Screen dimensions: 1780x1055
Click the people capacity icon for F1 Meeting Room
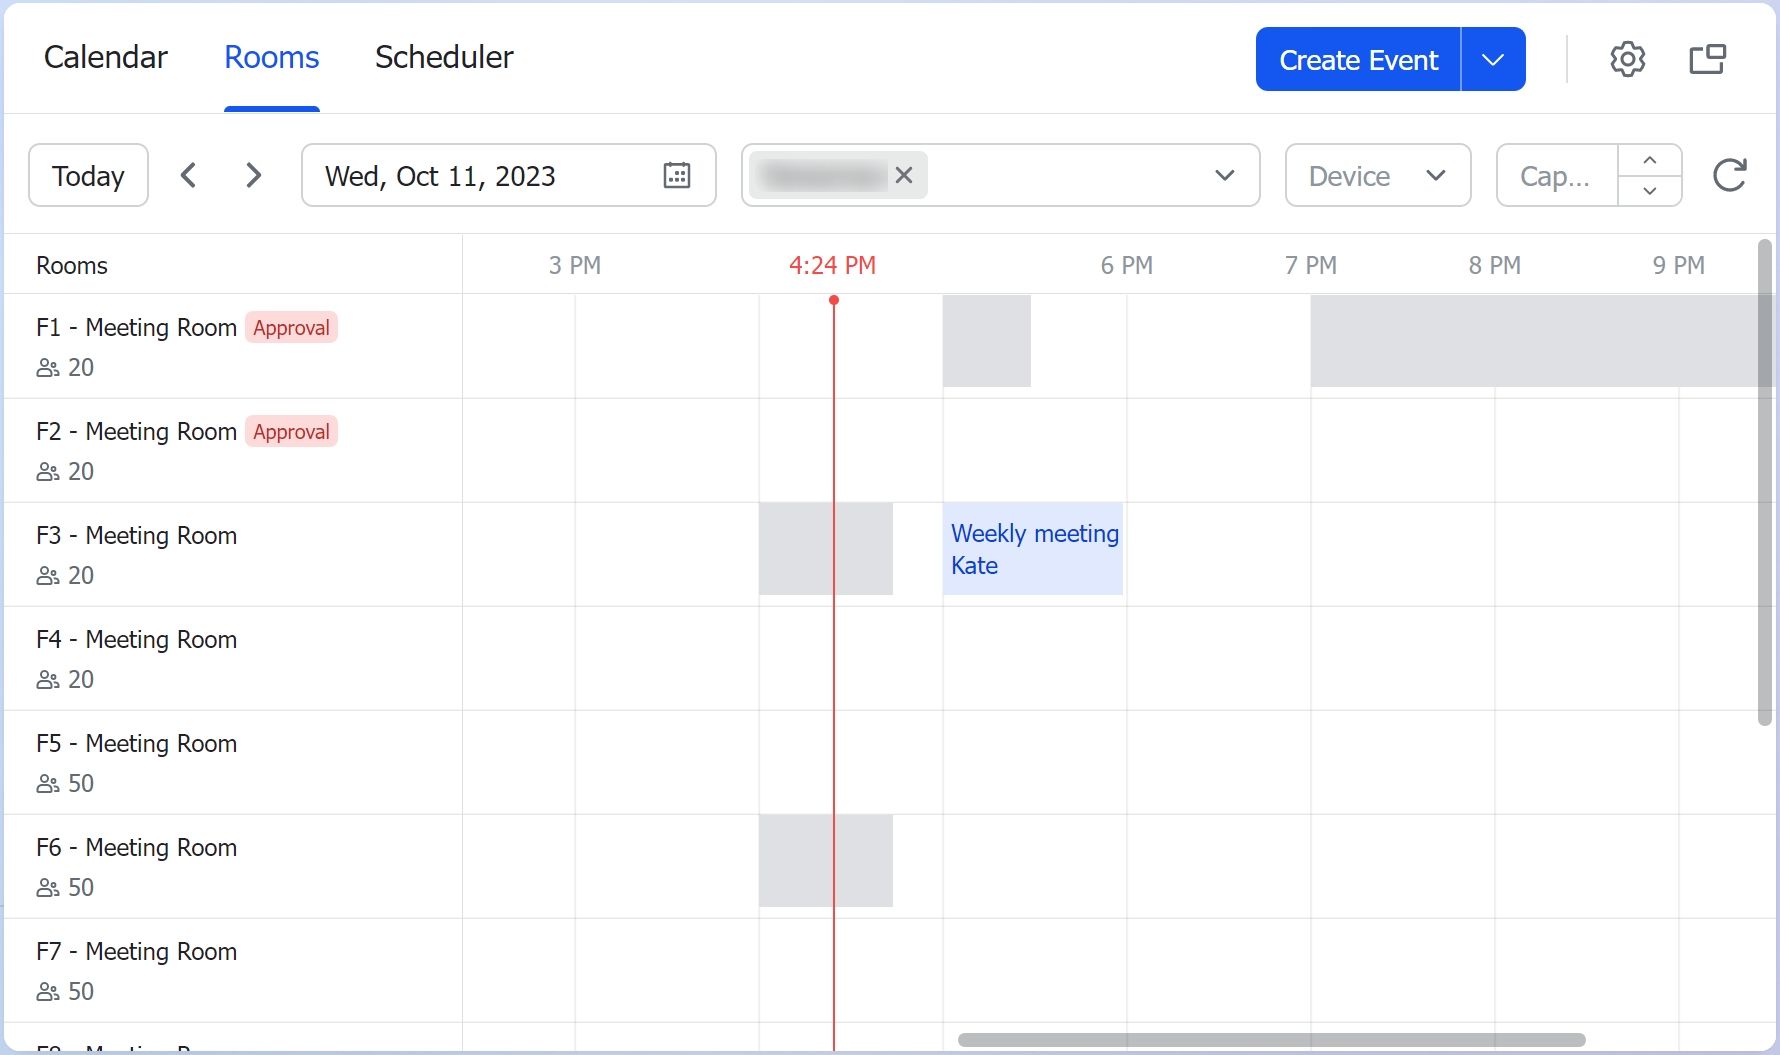tap(46, 367)
